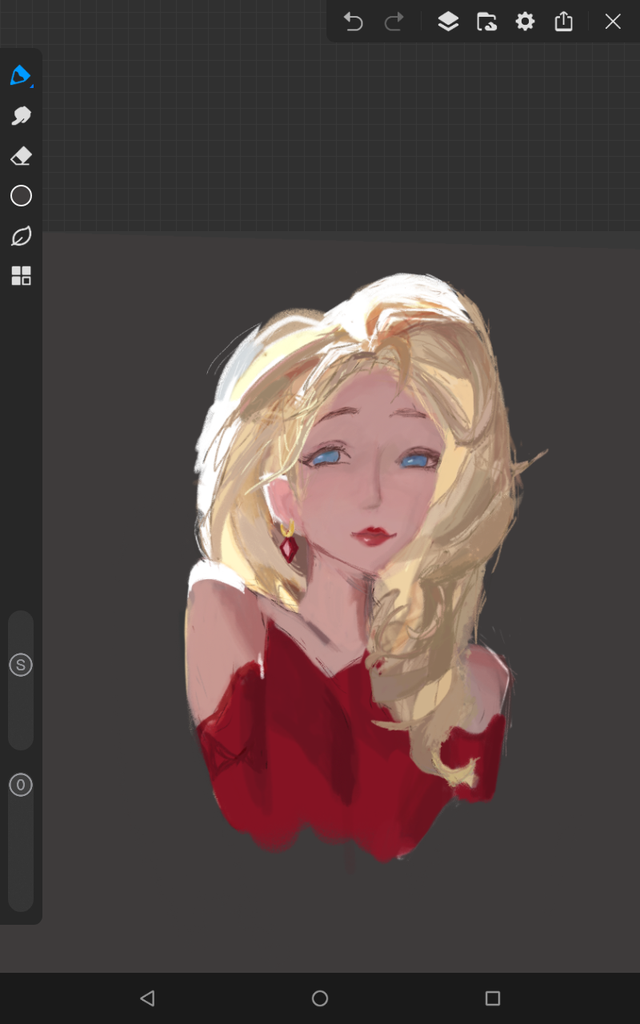Open the color picker circle
This screenshot has height=1024, width=640.
21,196
